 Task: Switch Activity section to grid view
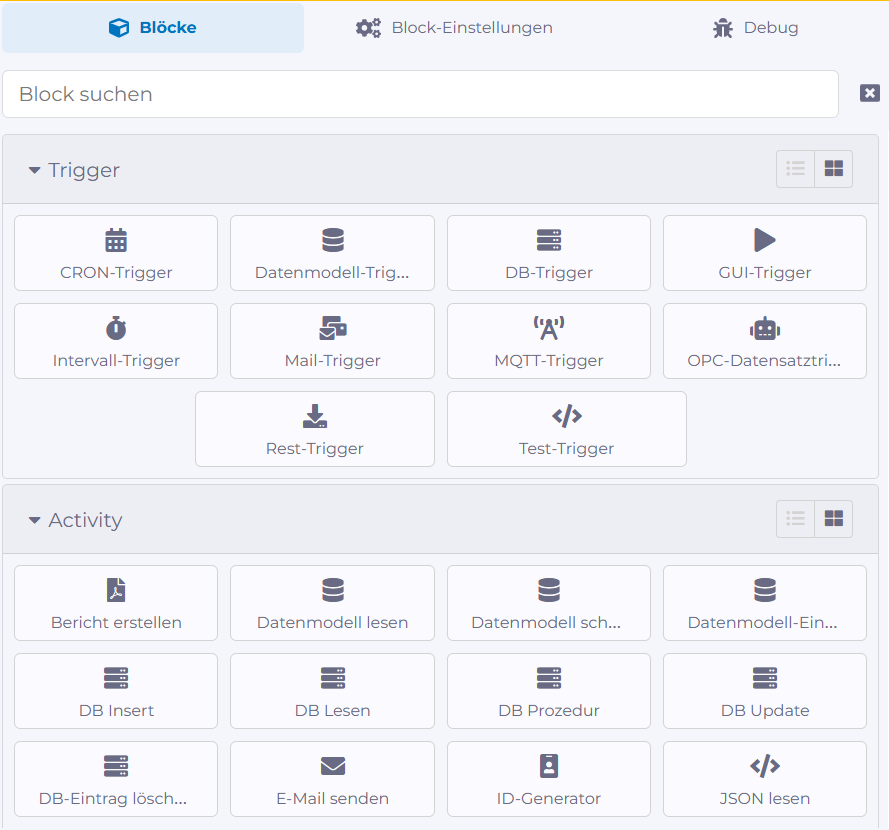pos(833,519)
